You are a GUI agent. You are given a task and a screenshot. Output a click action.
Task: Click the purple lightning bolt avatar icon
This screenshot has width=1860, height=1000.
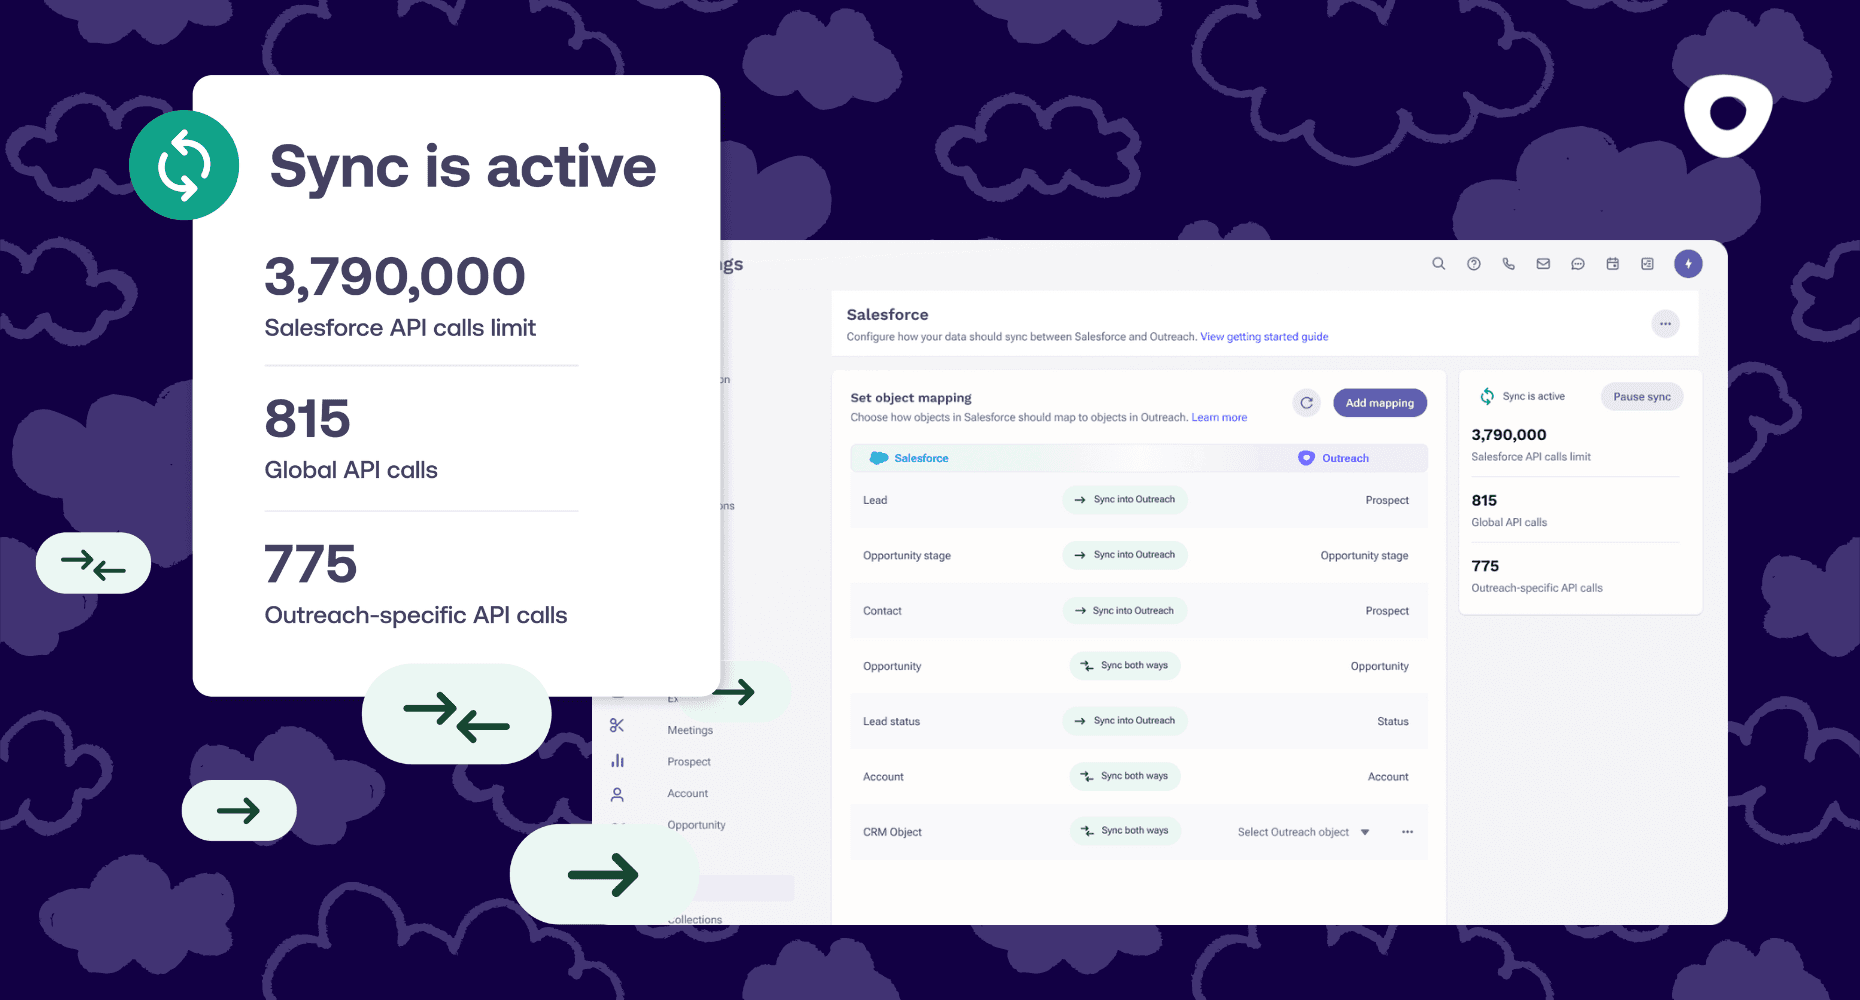click(x=1688, y=264)
